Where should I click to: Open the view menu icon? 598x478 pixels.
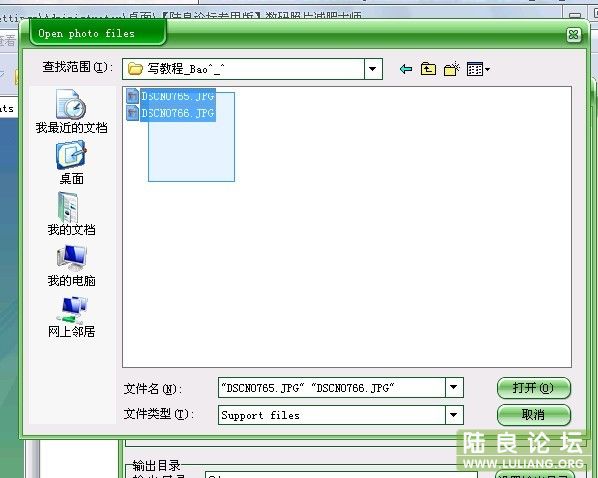tap(478, 69)
